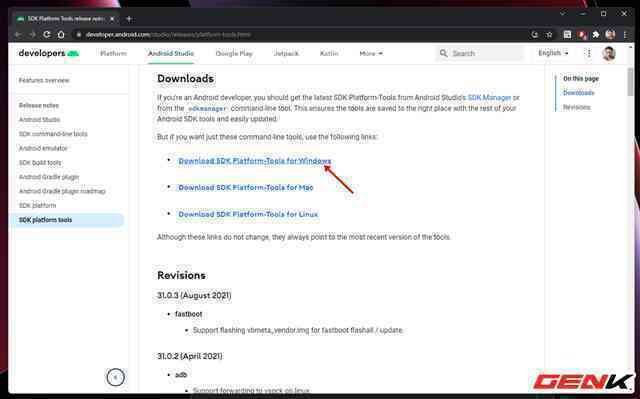The width and height of the screenshot is (640, 399).
Task: Open SDK build tools sidebar item
Action: tap(40, 162)
